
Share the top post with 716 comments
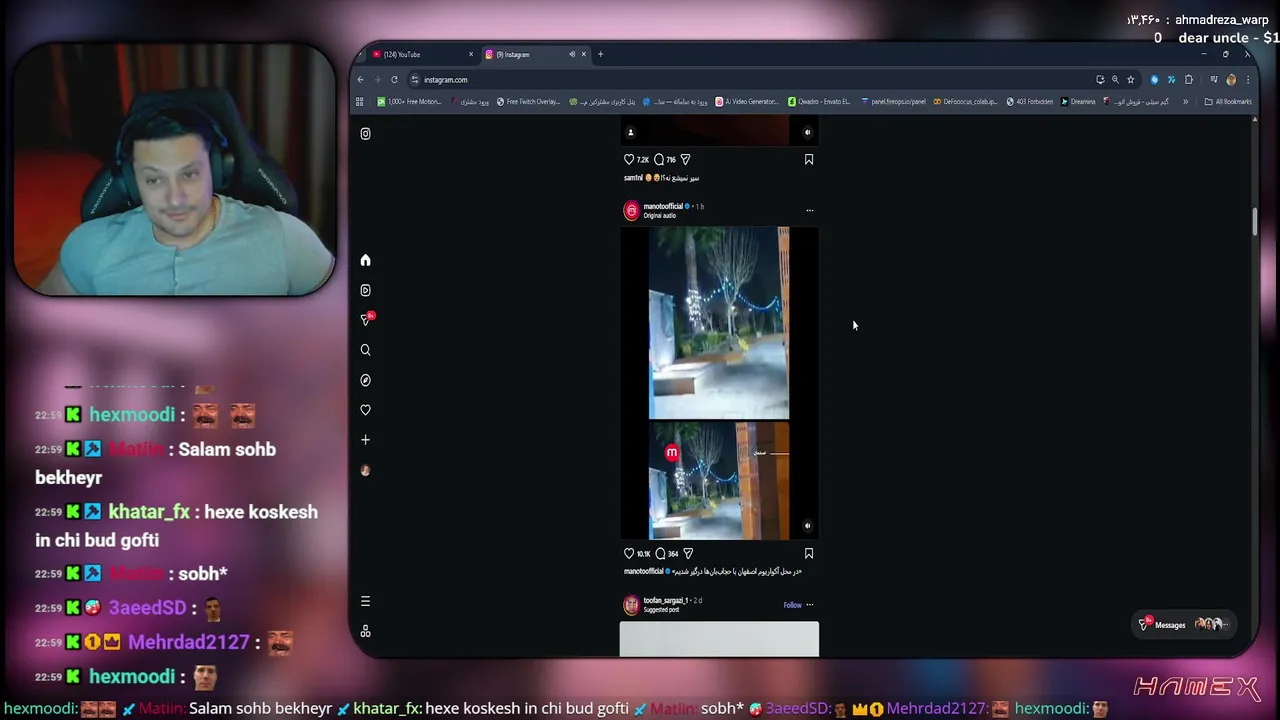[685, 159]
